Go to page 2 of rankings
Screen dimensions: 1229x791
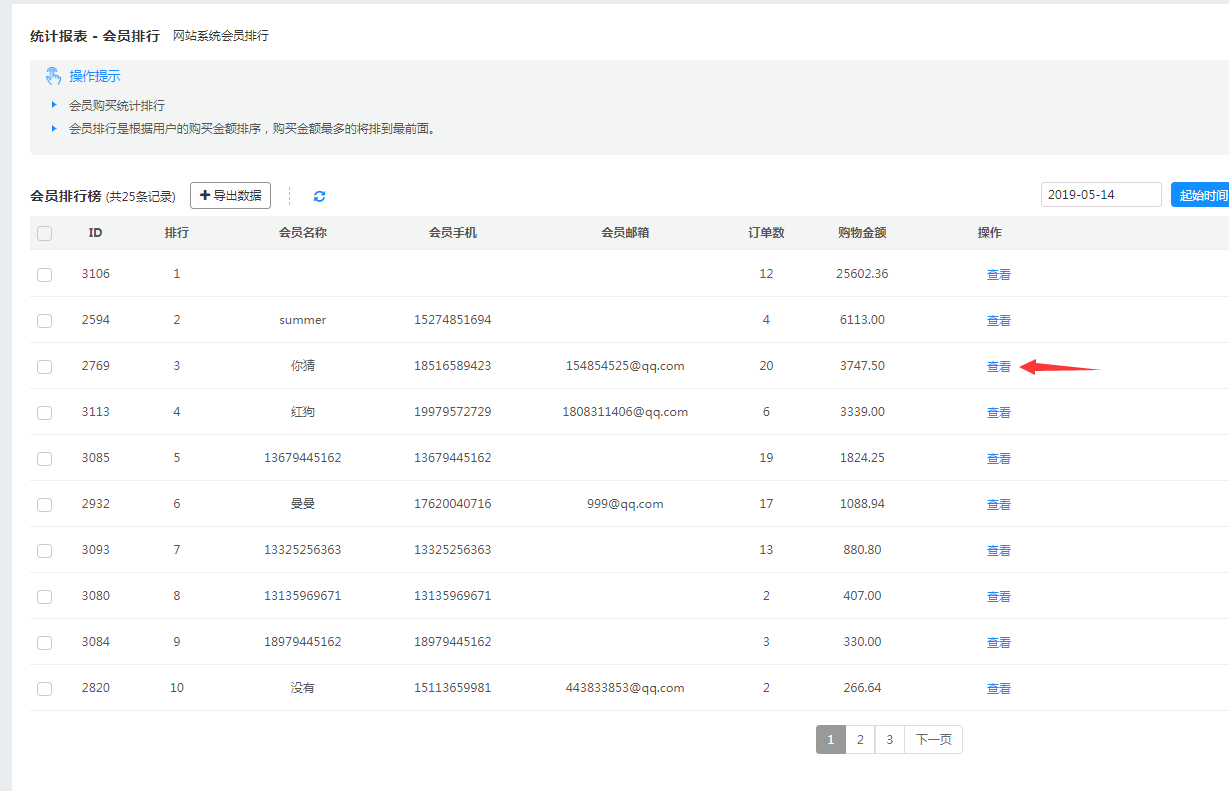click(859, 740)
